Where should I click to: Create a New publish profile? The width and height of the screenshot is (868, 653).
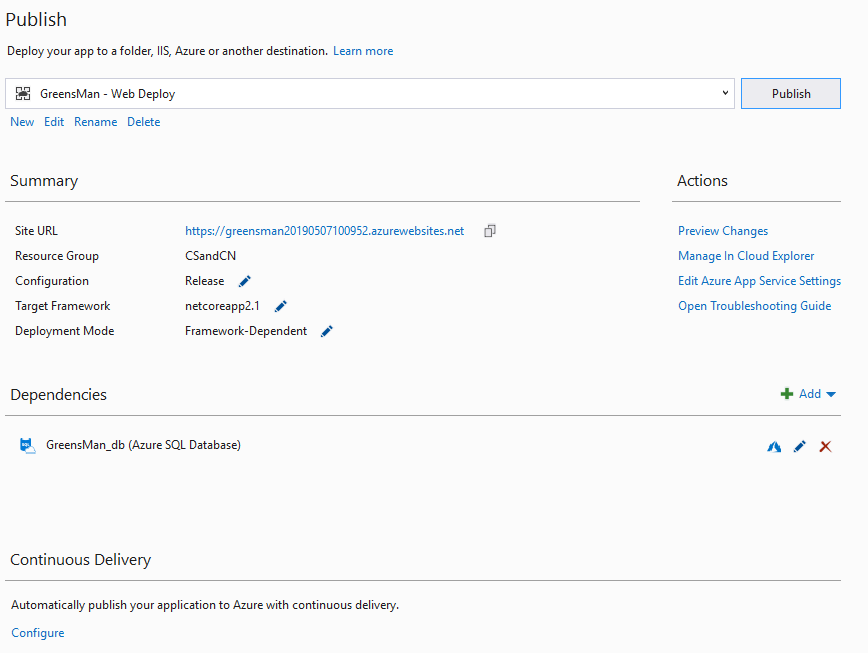(22, 122)
